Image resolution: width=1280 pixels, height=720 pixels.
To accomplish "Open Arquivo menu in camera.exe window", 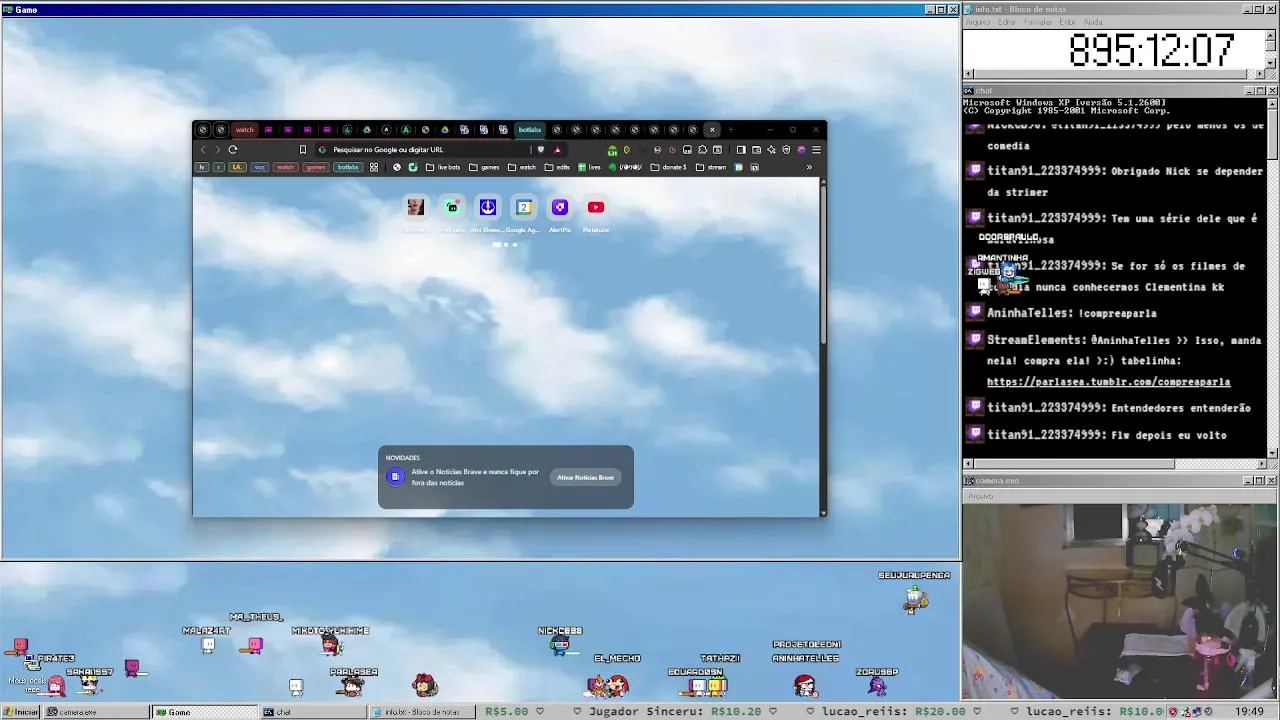I will [980, 496].
